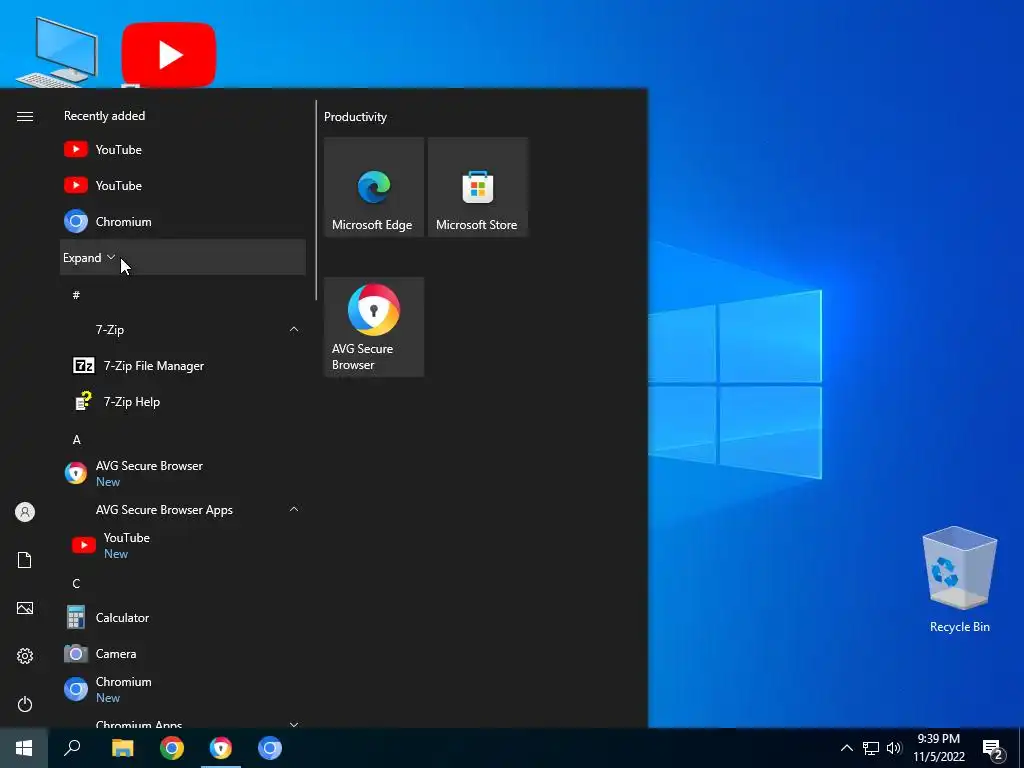Open the second YouTube entry in Recently added
The width and height of the screenshot is (1024, 768).
coord(183,185)
